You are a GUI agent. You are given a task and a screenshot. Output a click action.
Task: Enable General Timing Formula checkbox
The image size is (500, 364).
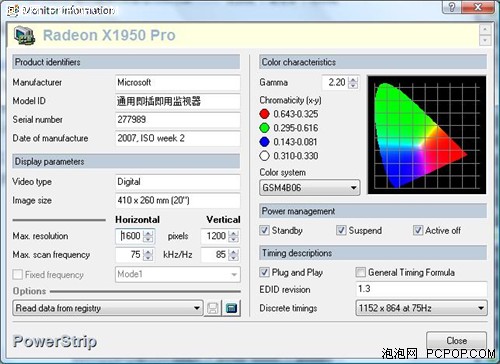[x=360, y=272]
